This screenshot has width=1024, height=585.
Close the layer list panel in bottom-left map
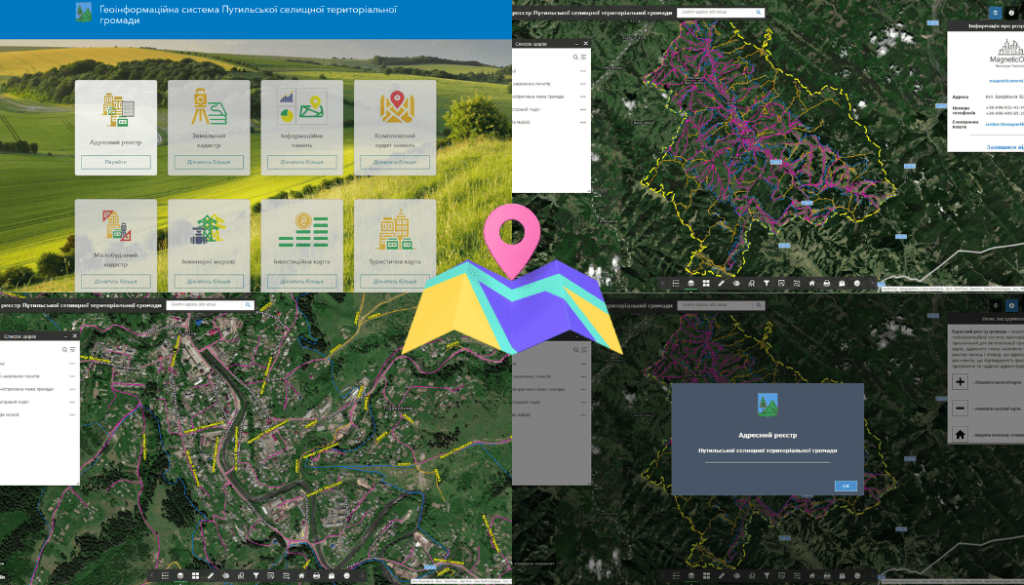(74, 336)
